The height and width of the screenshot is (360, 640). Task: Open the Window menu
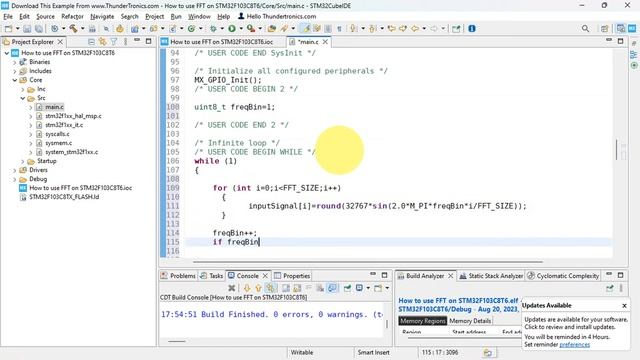point(199,16)
